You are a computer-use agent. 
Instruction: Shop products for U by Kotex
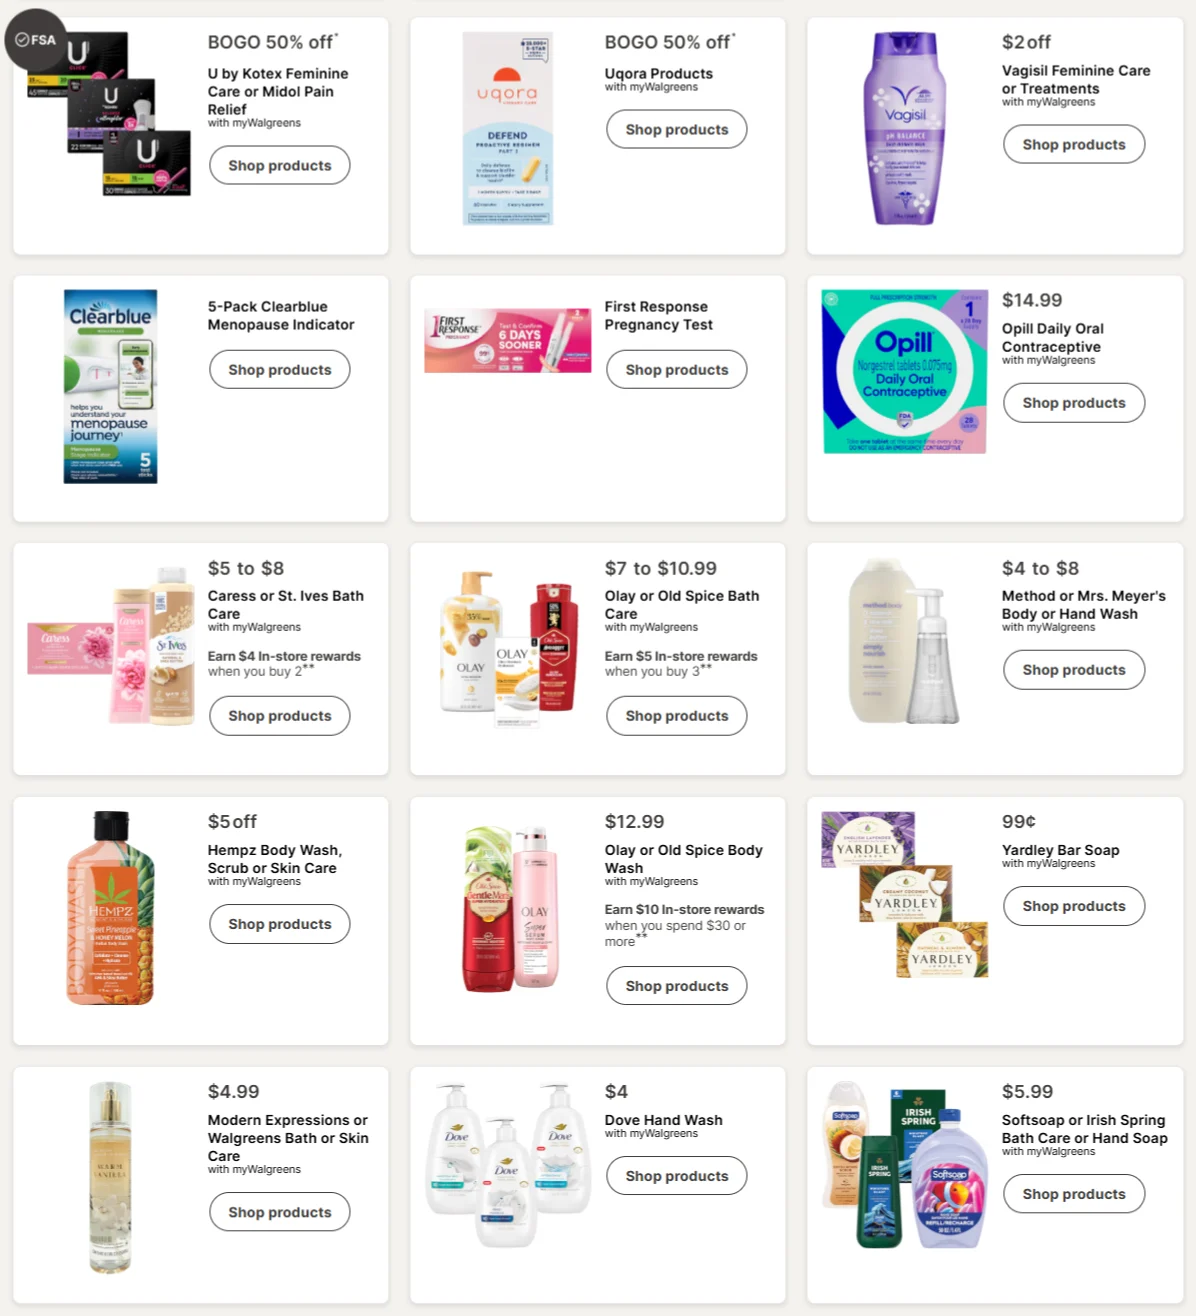click(280, 166)
